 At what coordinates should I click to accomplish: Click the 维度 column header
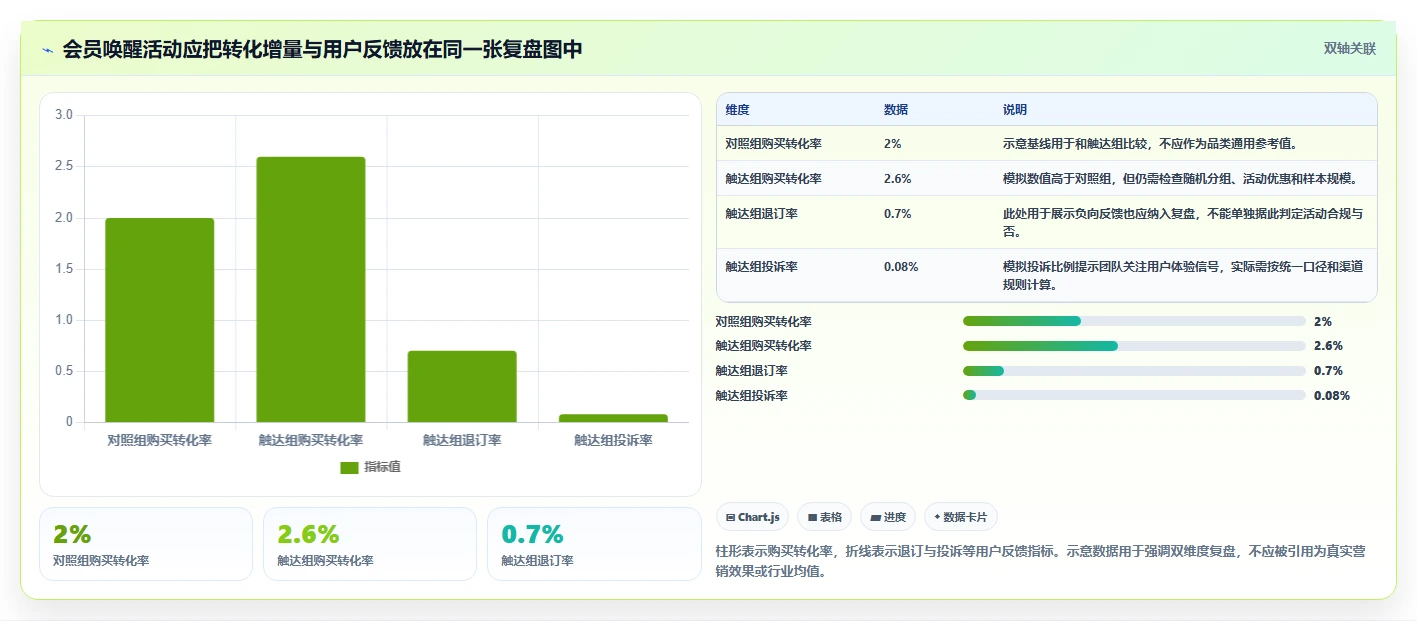[738, 110]
